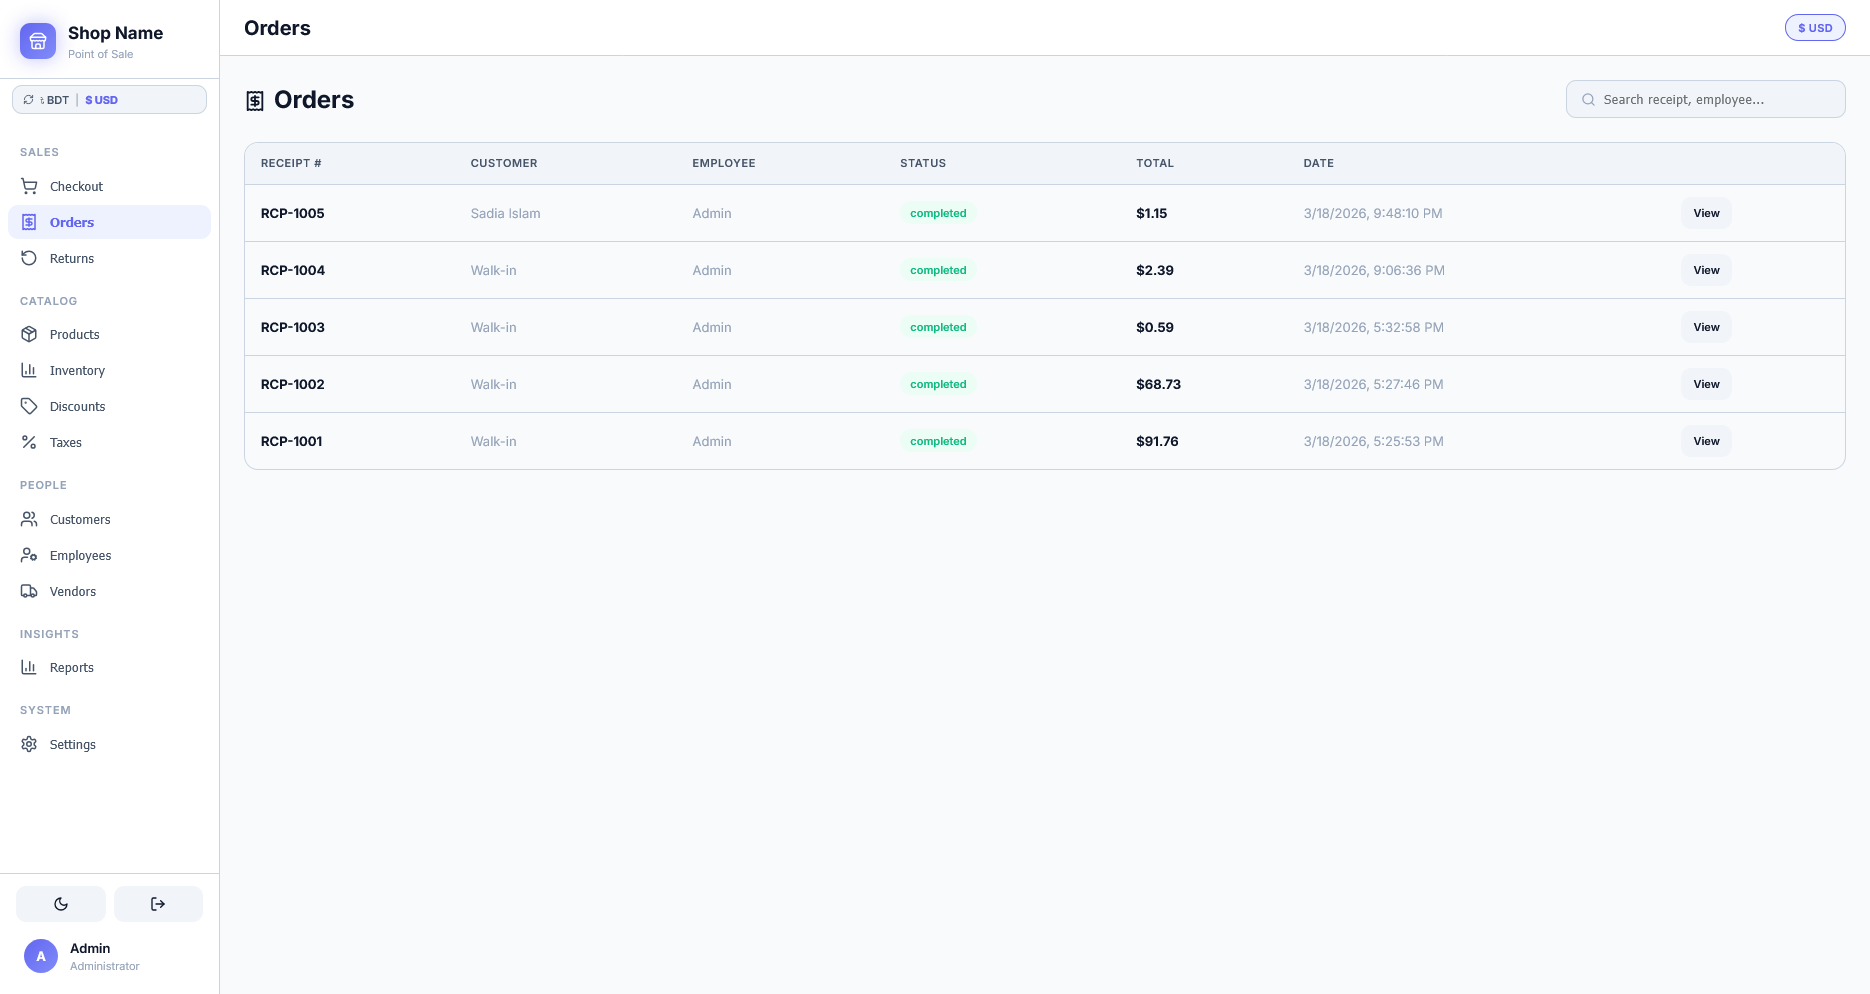
Task: Click the Taxes percent icon
Action: (x=29, y=443)
